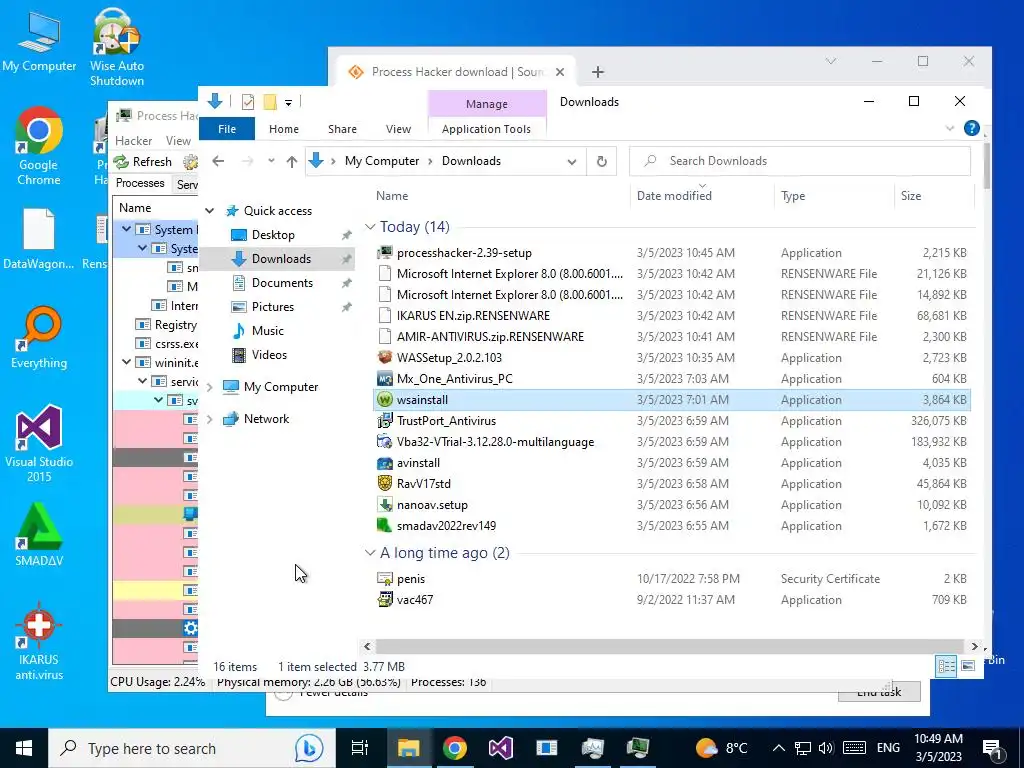Switch to details view icon
The height and width of the screenshot is (768, 1024).
pyautogui.click(x=946, y=666)
